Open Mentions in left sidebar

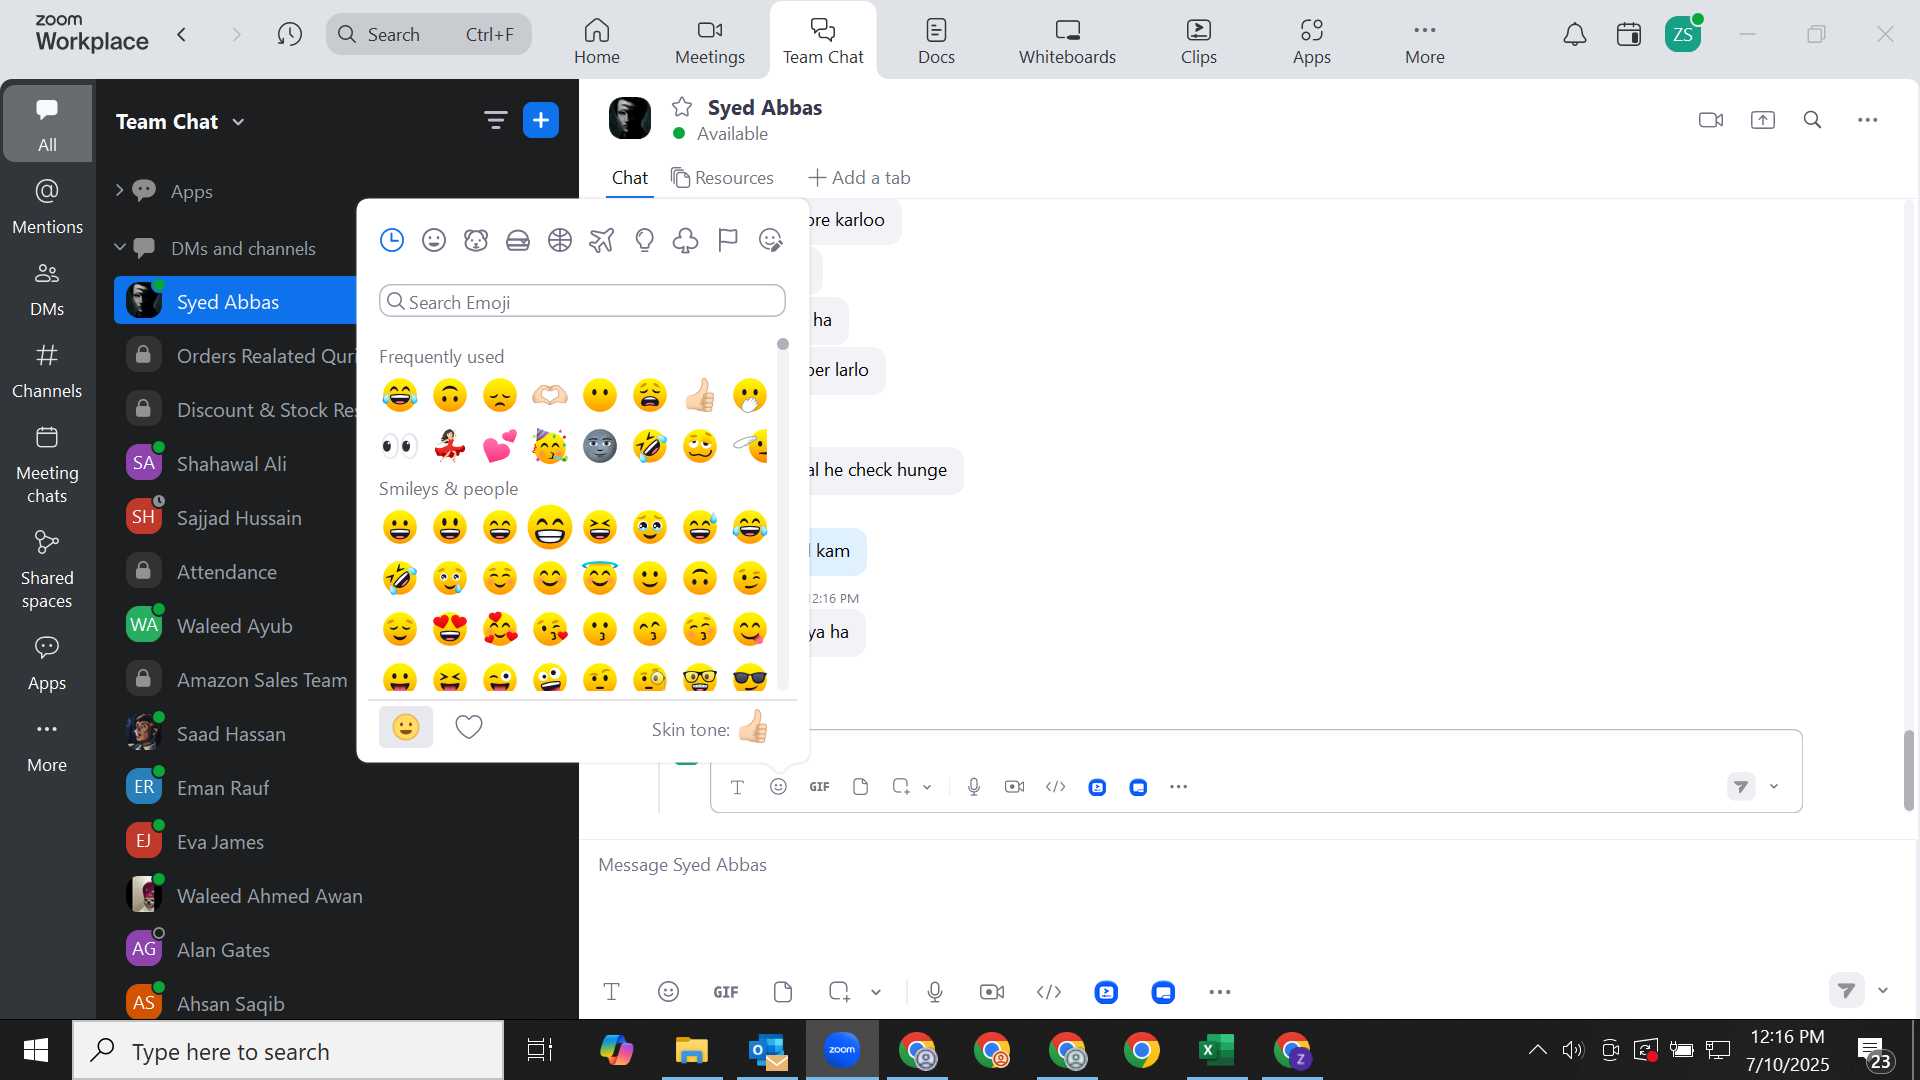[x=47, y=207]
